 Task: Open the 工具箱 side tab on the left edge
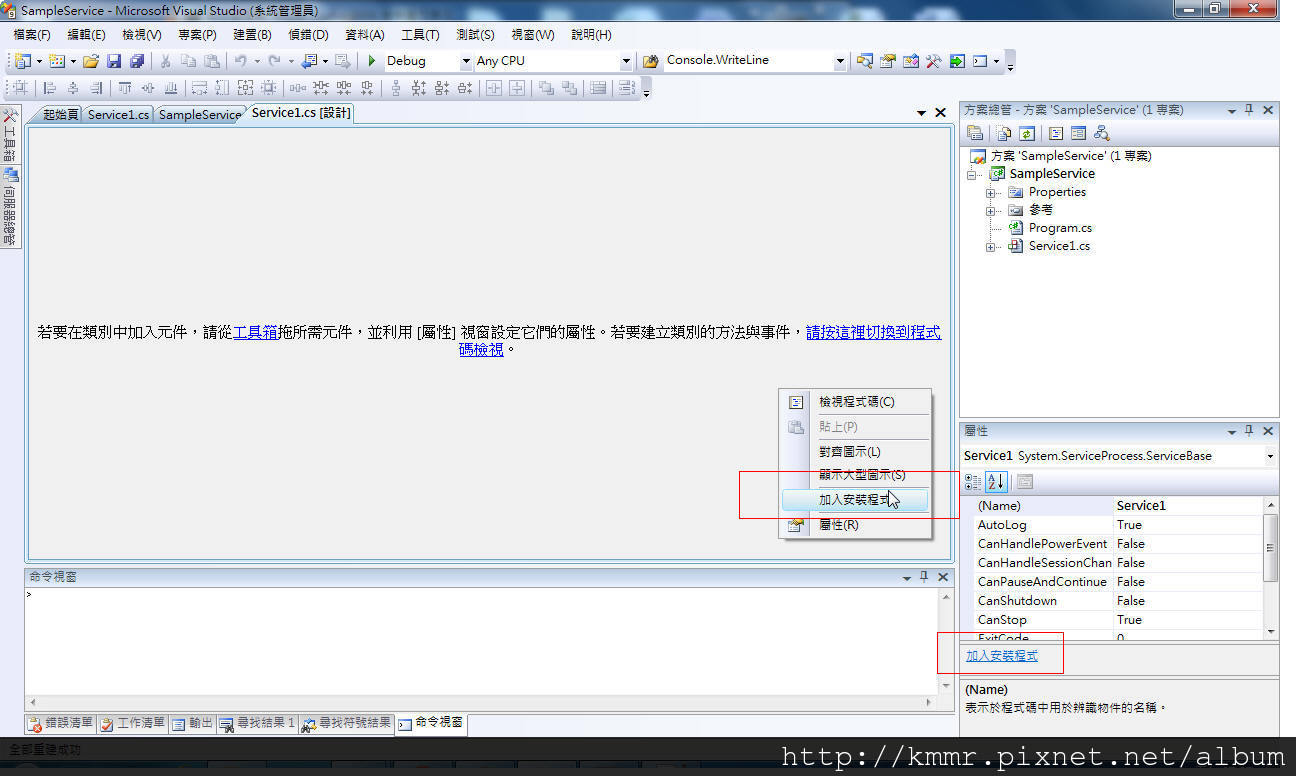[10, 136]
